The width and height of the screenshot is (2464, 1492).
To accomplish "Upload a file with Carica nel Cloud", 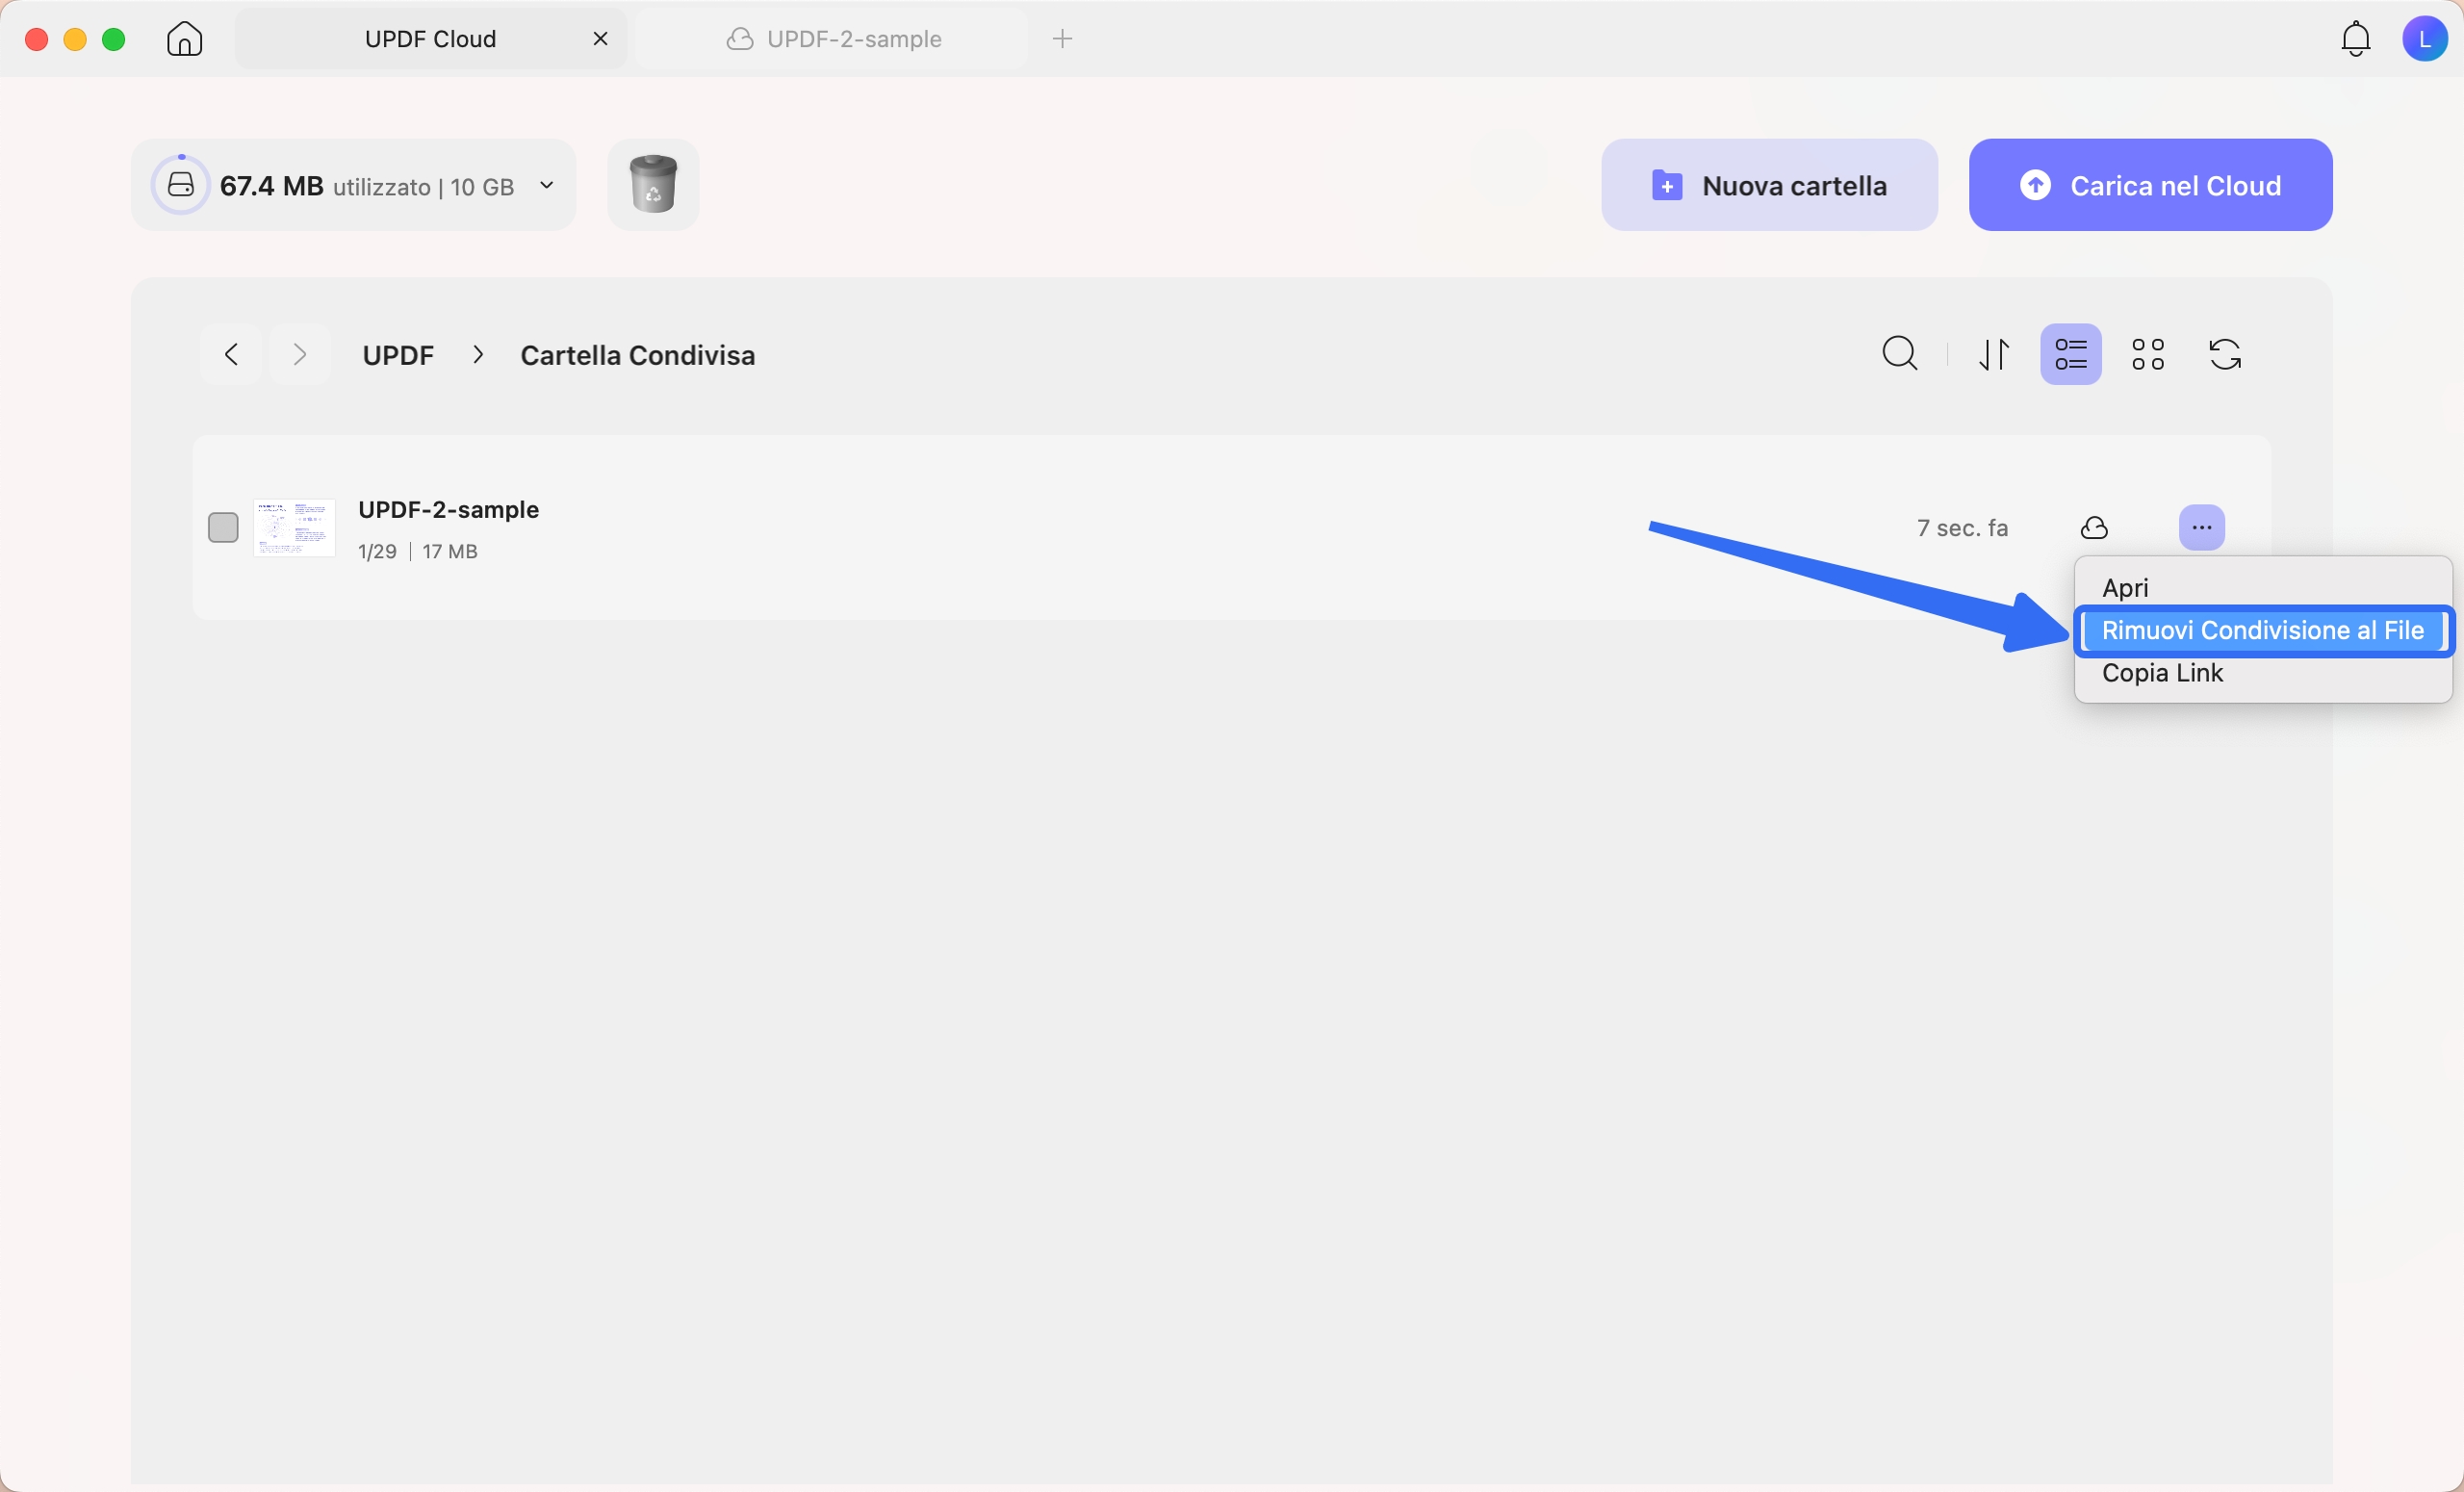I will [2150, 185].
